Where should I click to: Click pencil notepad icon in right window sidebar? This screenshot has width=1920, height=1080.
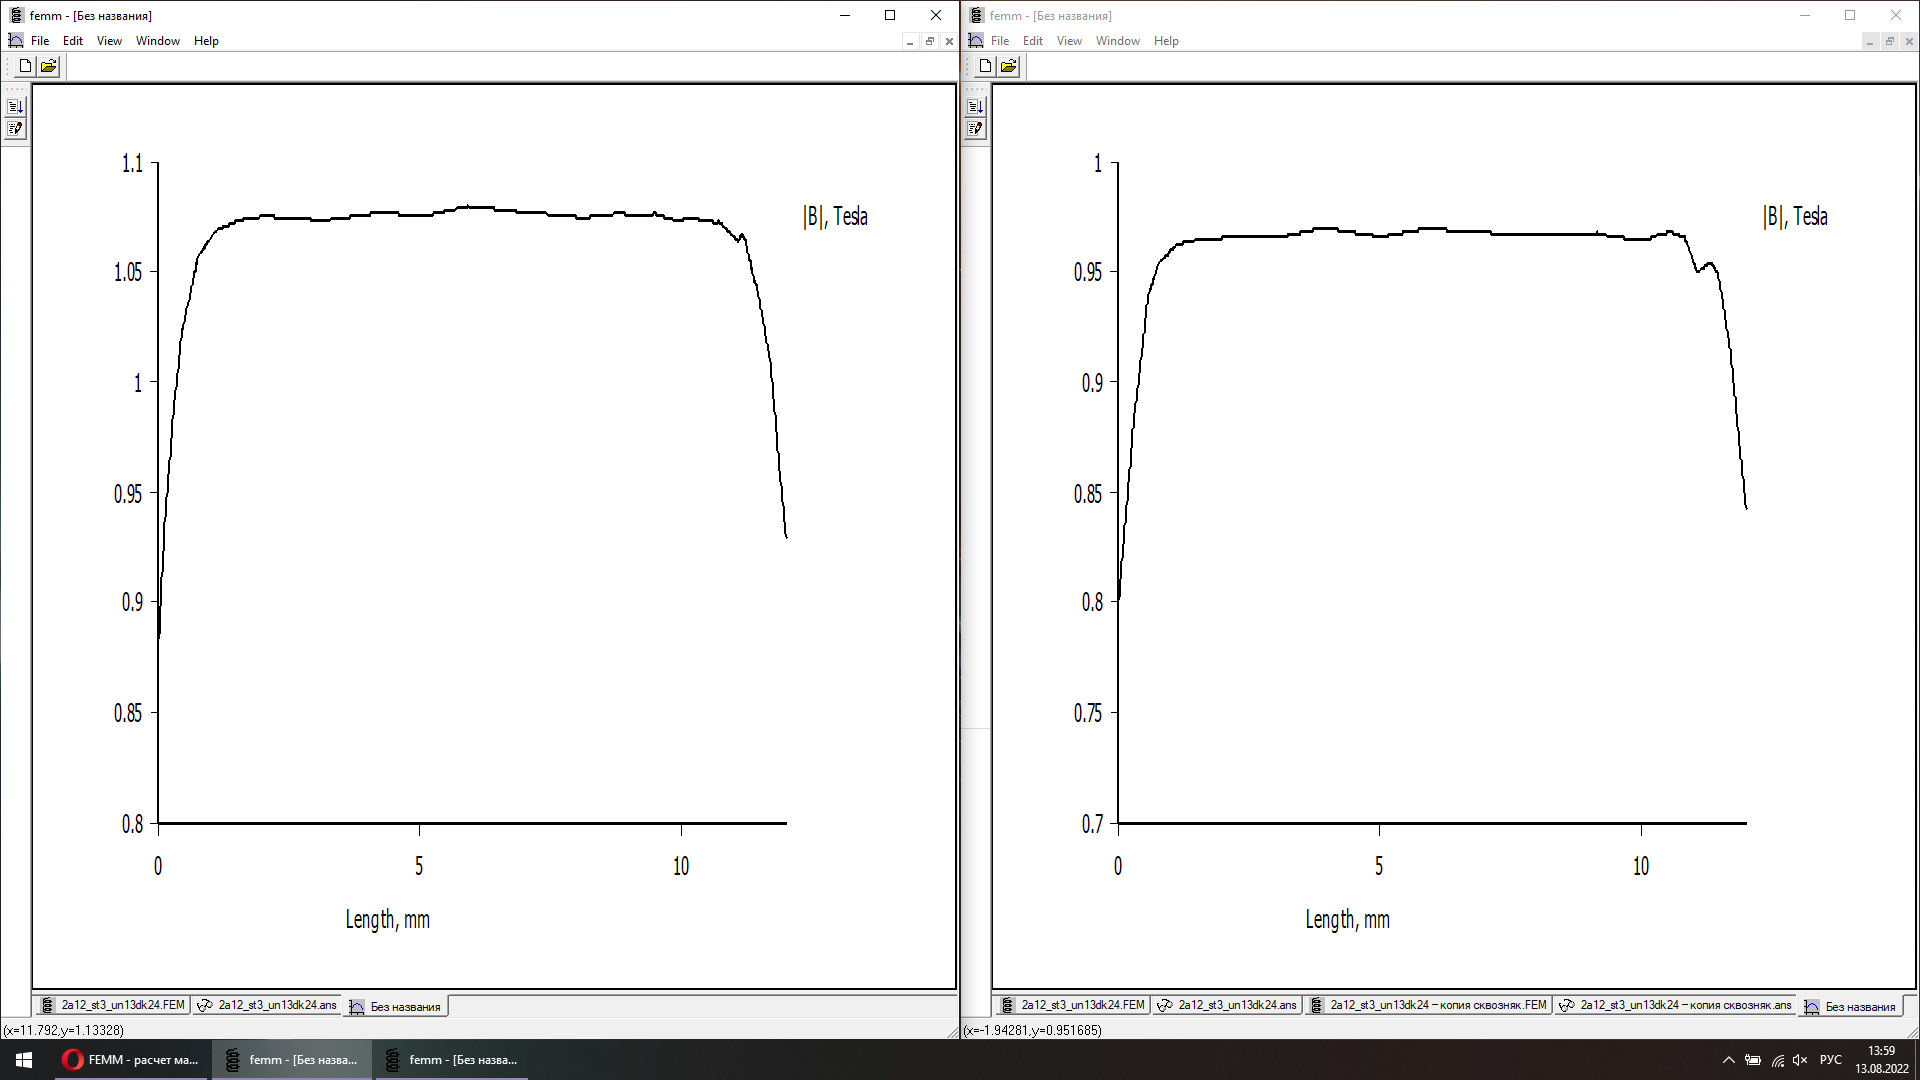975,128
